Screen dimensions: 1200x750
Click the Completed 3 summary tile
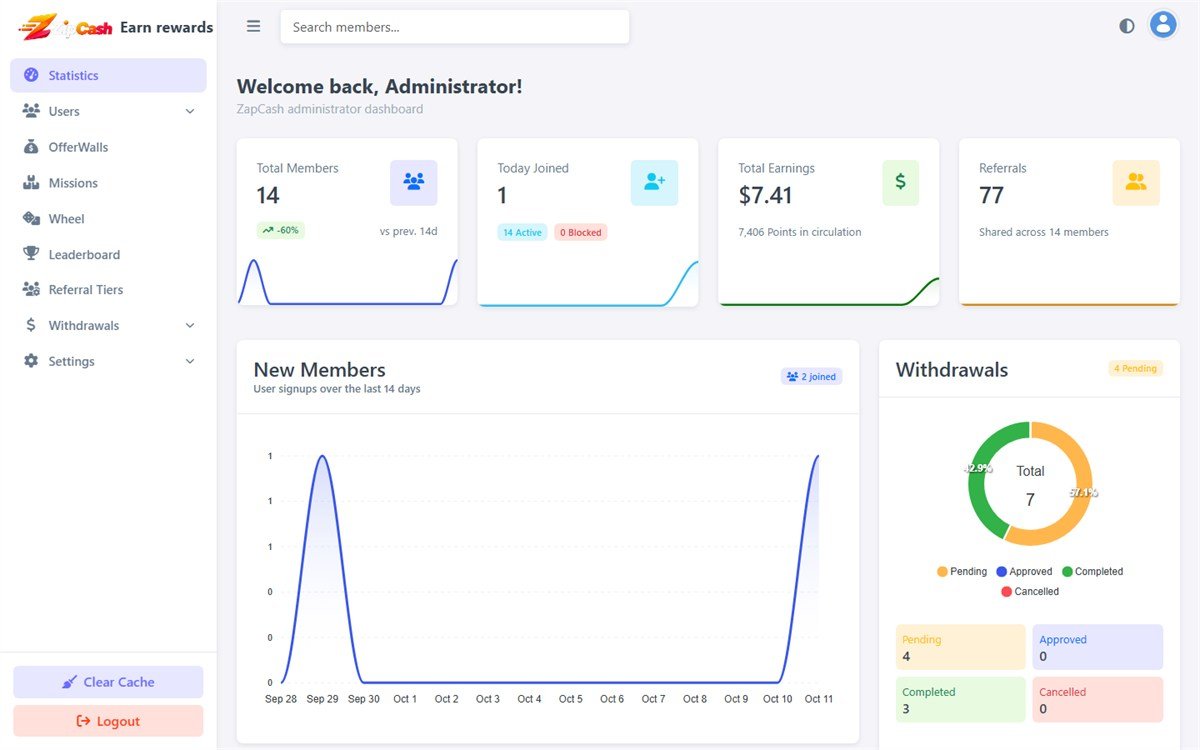tap(960, 699)
